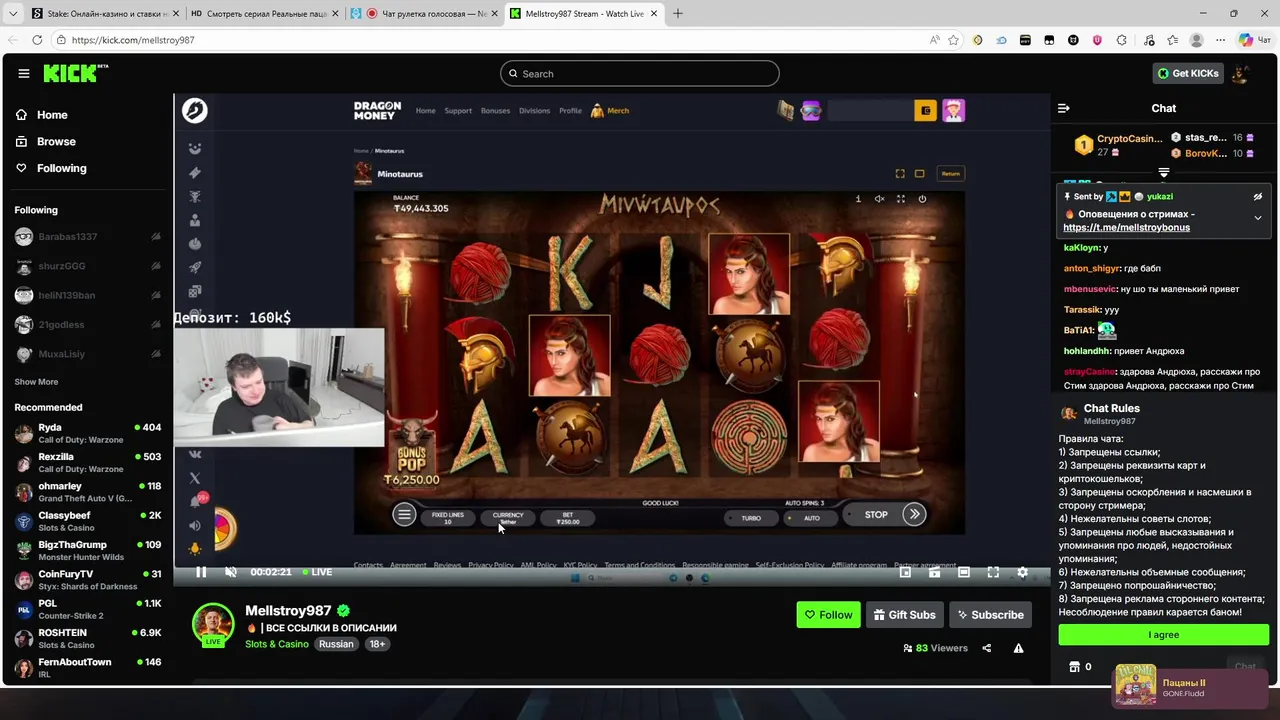Image resolution: width=1280 pixels, height=720 pixels.
Task: Open Mellstroy987 live avatar
Action: pos(213,625)
